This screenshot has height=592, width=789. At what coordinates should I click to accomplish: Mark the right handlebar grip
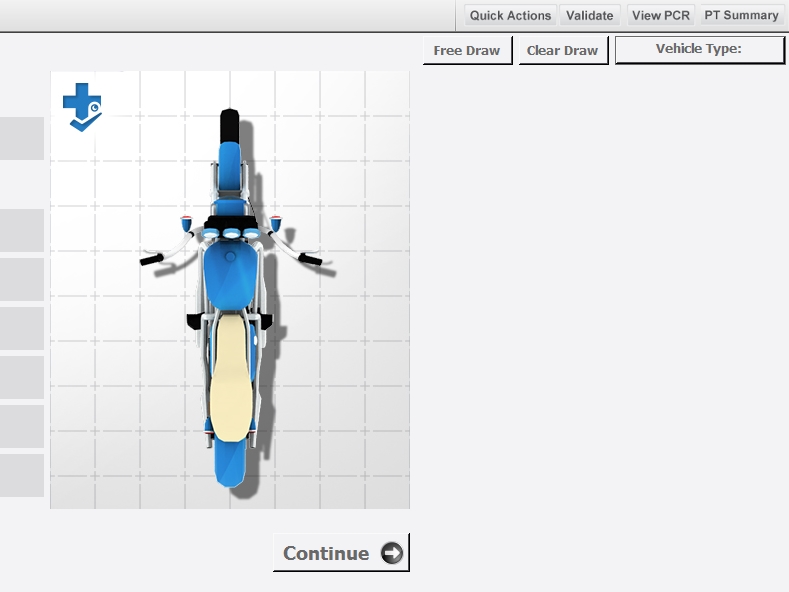pos(310,259)
